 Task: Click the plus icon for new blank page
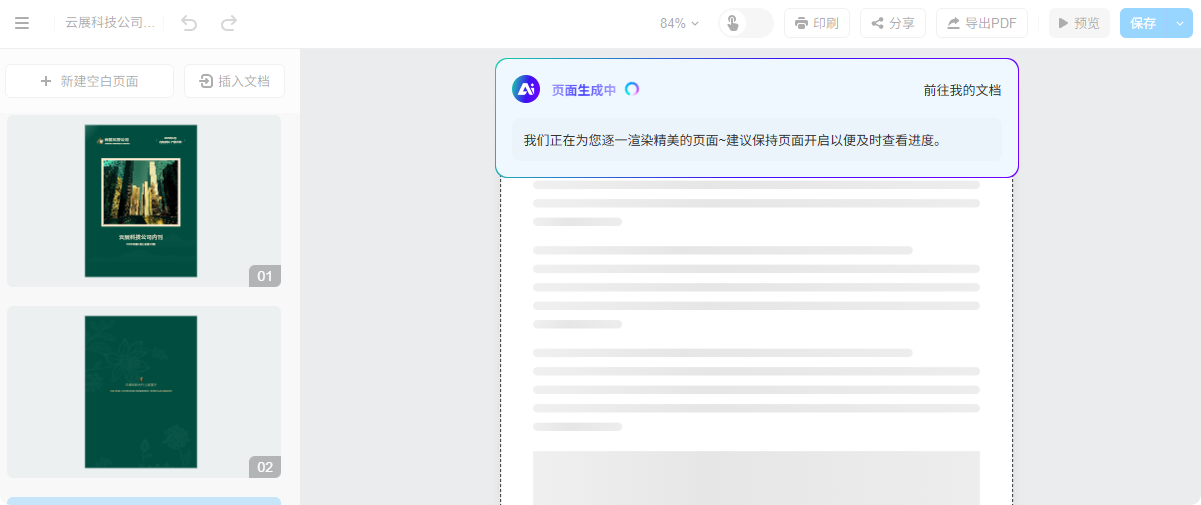pyautogui.click(x=46, y=81)
